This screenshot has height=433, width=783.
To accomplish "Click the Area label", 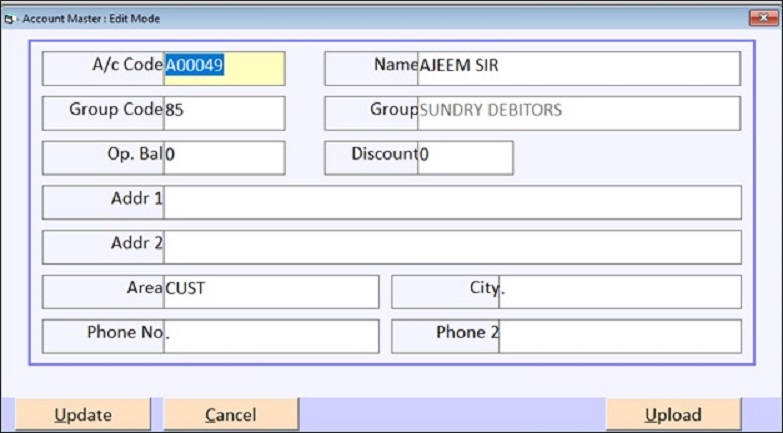I will [x=144, y=287].
